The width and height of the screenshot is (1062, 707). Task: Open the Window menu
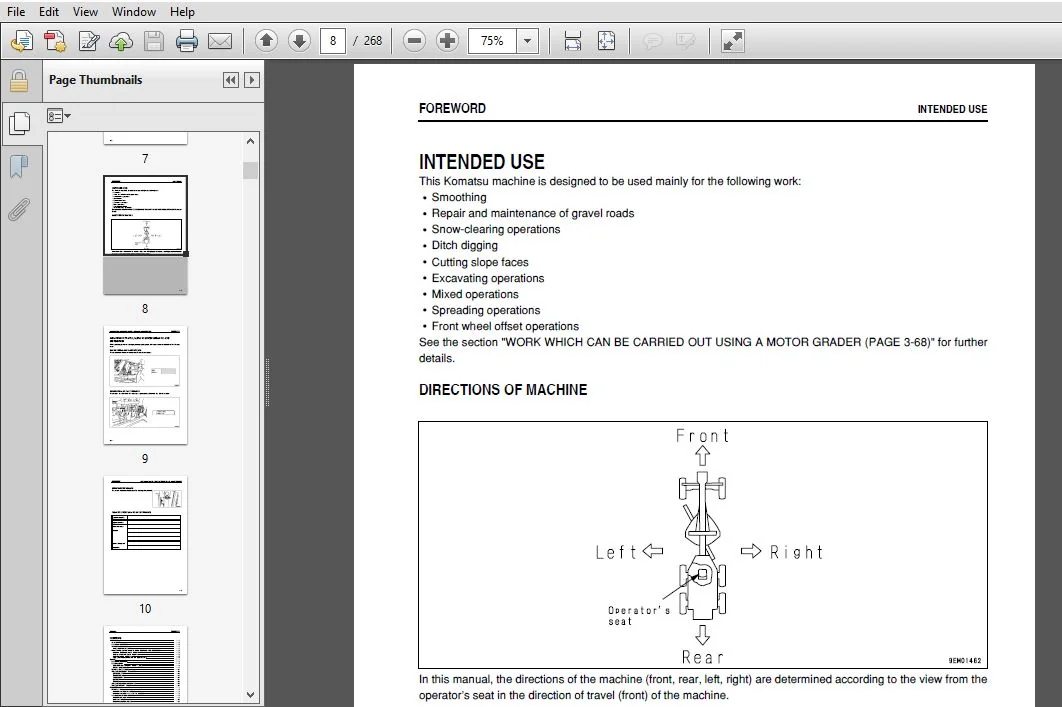(133, 12)
